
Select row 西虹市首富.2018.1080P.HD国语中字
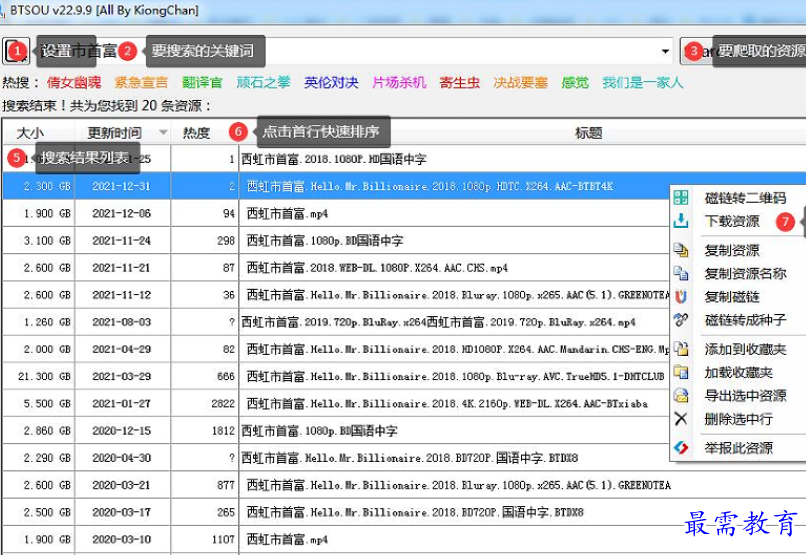[x=404, y=159]
